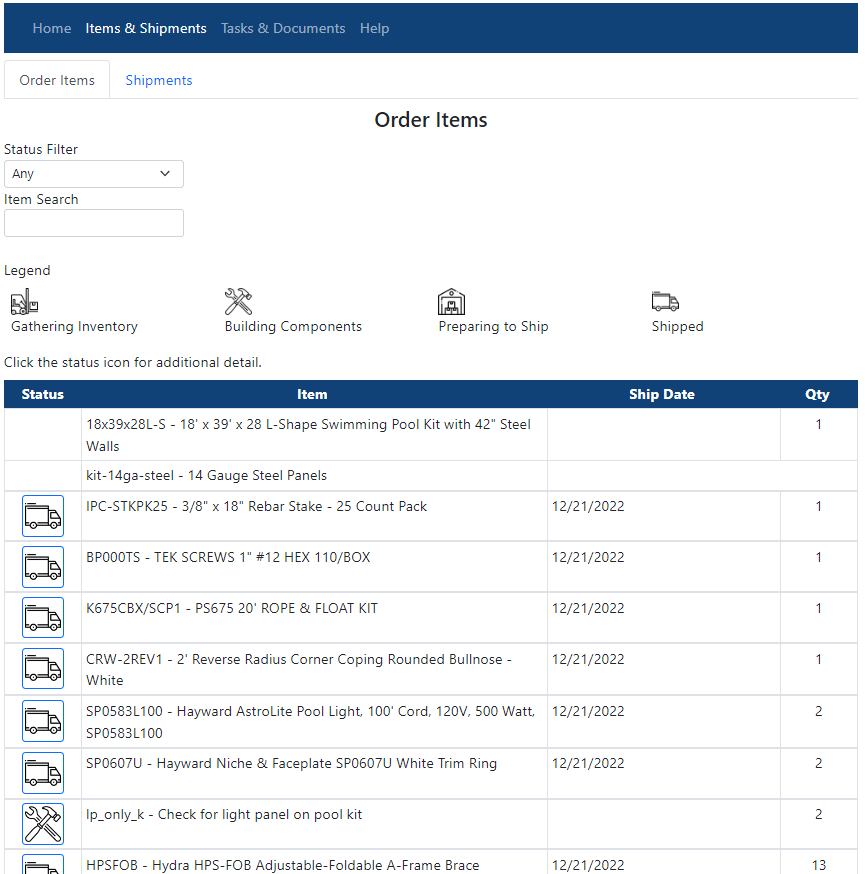Focus the Item Search field
The height and width of the screenshot is (874, 865).
[94, 223]
